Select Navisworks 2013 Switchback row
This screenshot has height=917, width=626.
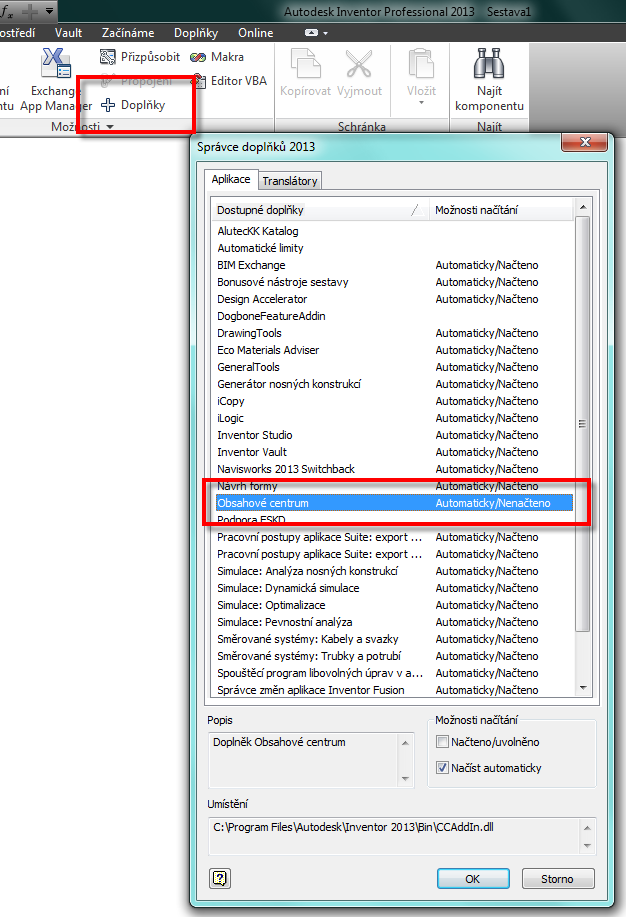pos(393,469)
